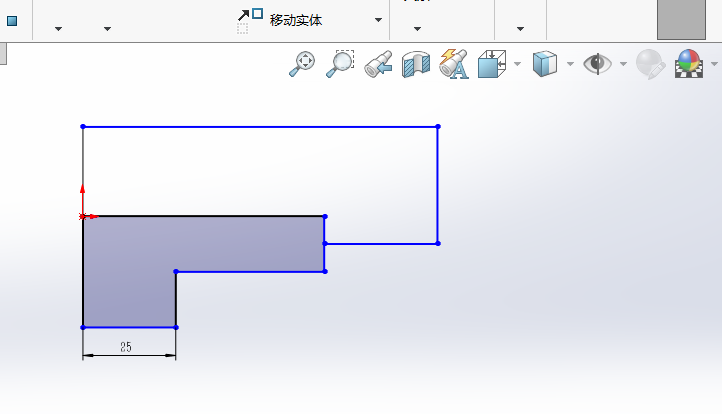Select the tall right vertical blue line
Screen dimensions: 722x414
[437, 185]
